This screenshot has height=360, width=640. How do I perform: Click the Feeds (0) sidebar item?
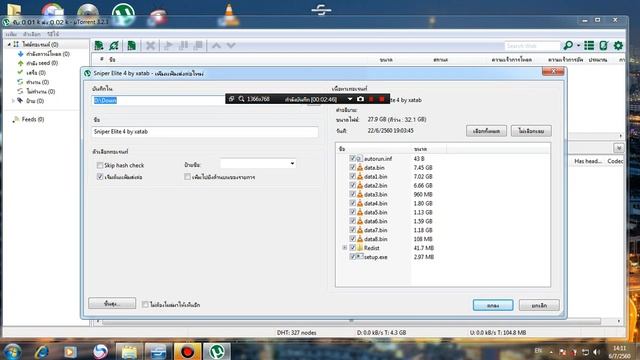(29, 119)
